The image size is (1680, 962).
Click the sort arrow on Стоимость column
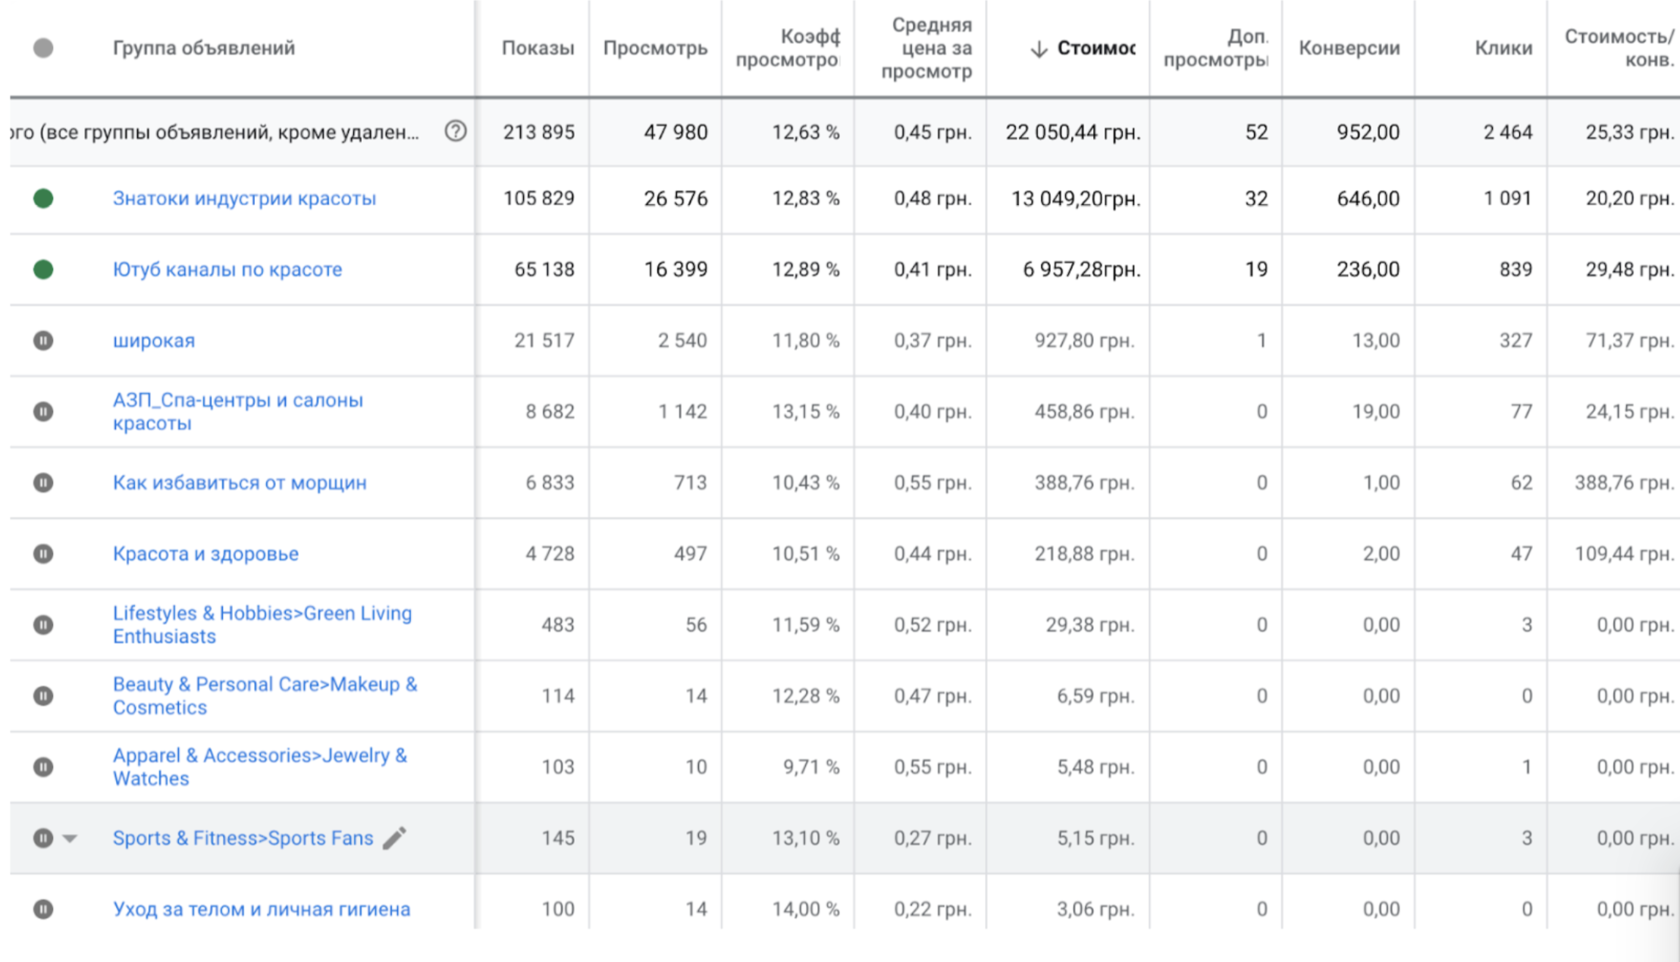point(1039,48)
